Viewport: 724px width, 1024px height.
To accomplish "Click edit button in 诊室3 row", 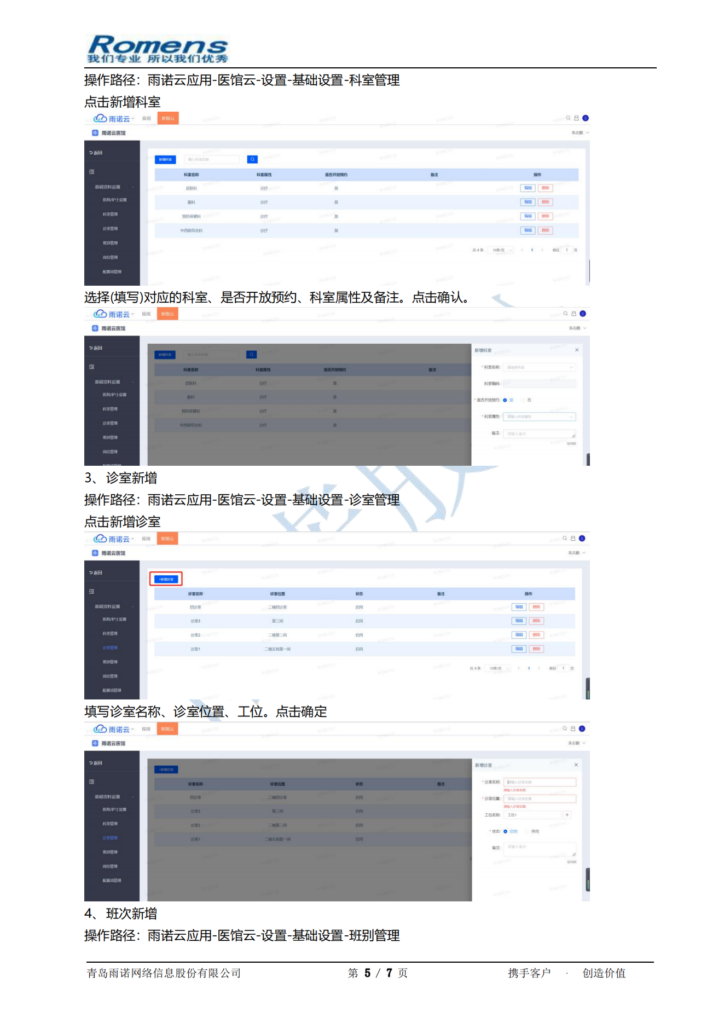I will tap(519, 621).
